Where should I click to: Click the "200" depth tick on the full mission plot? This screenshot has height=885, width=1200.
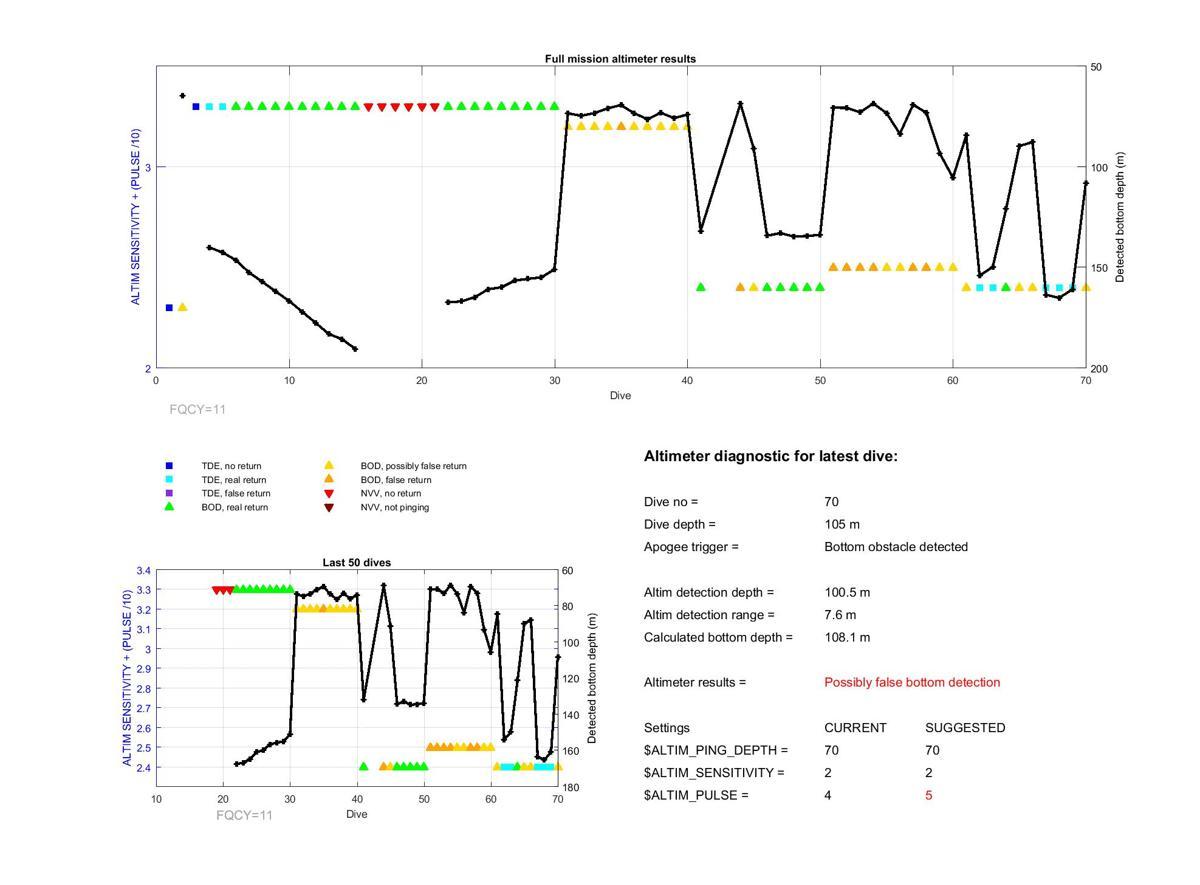[1098, 369]
